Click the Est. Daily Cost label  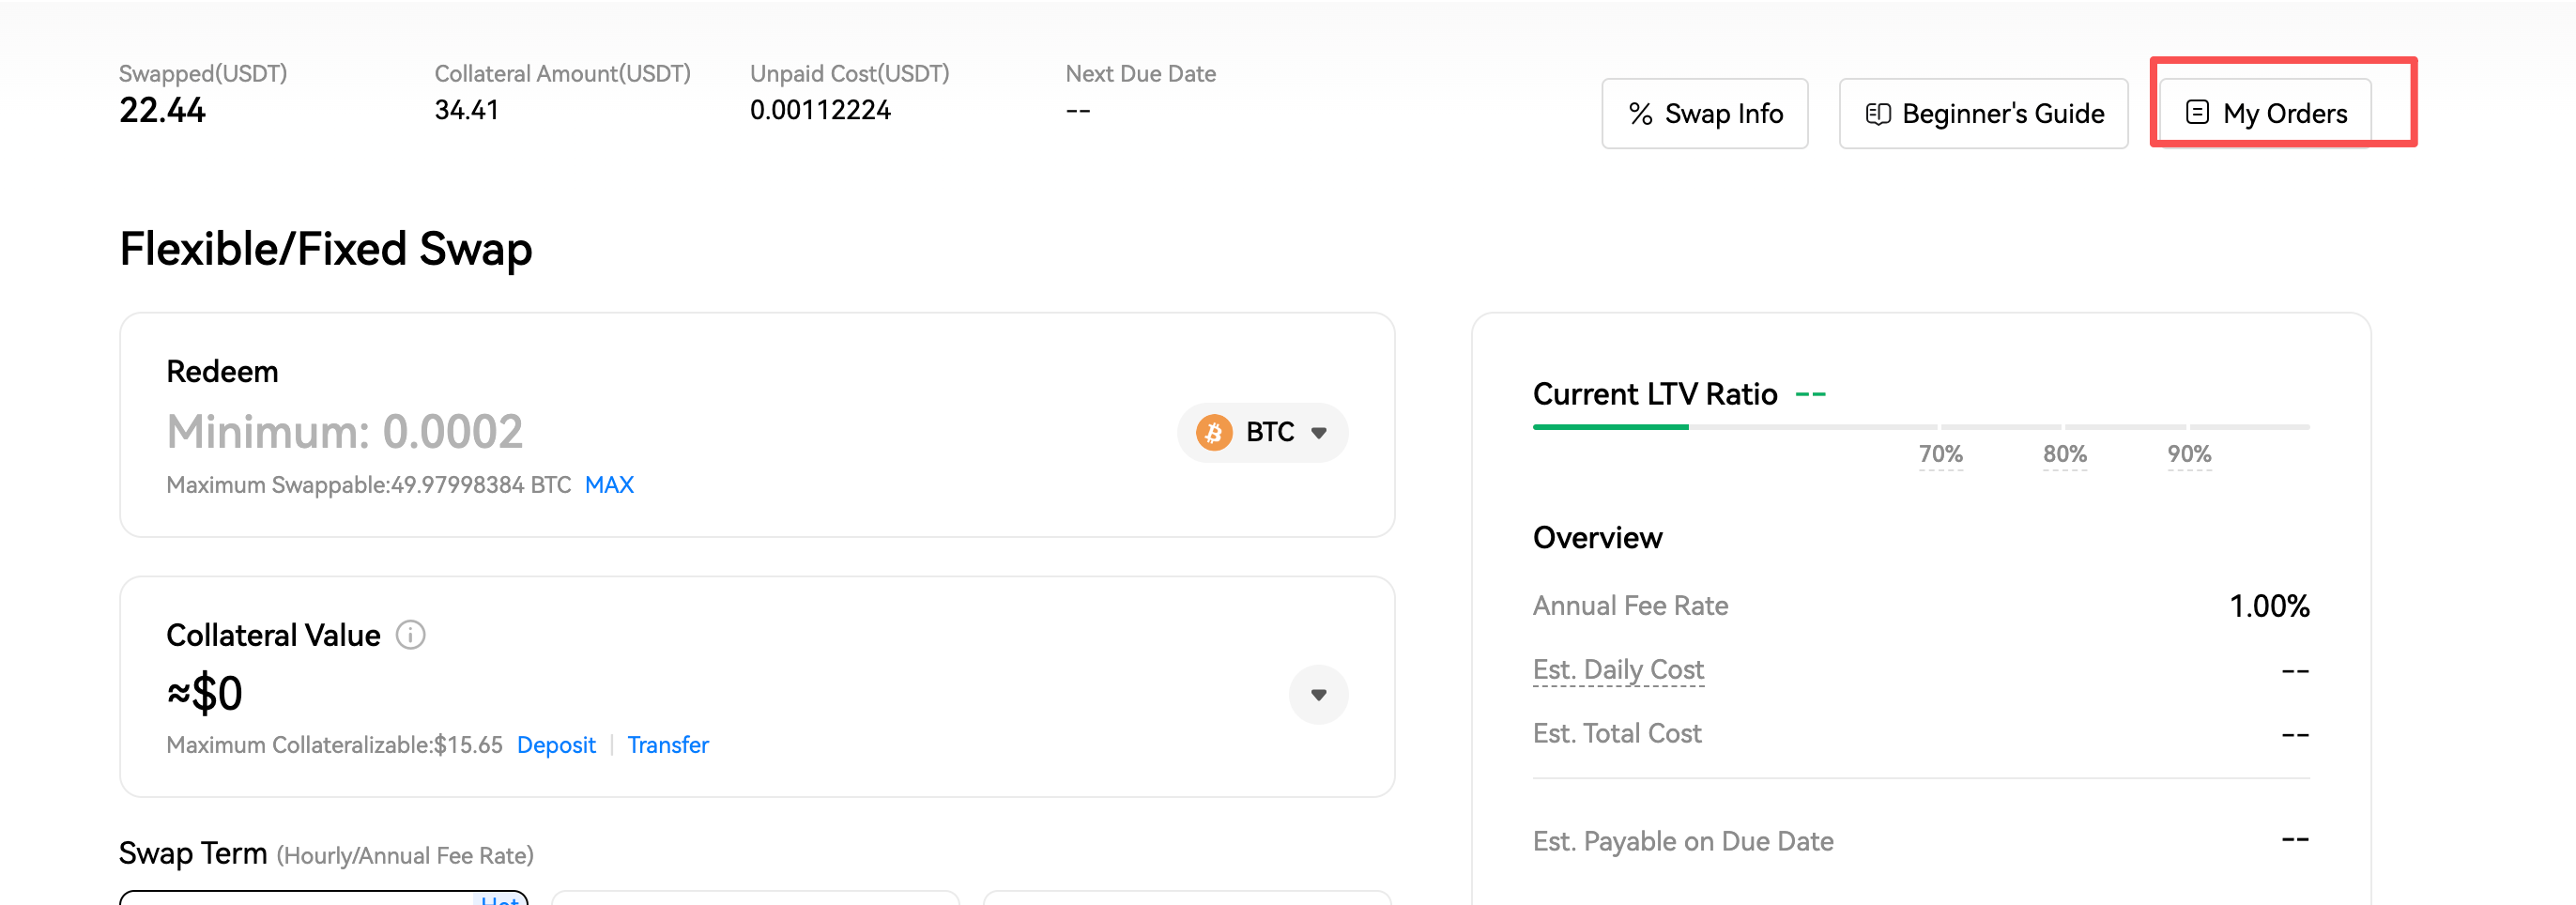pos(1617,669)
